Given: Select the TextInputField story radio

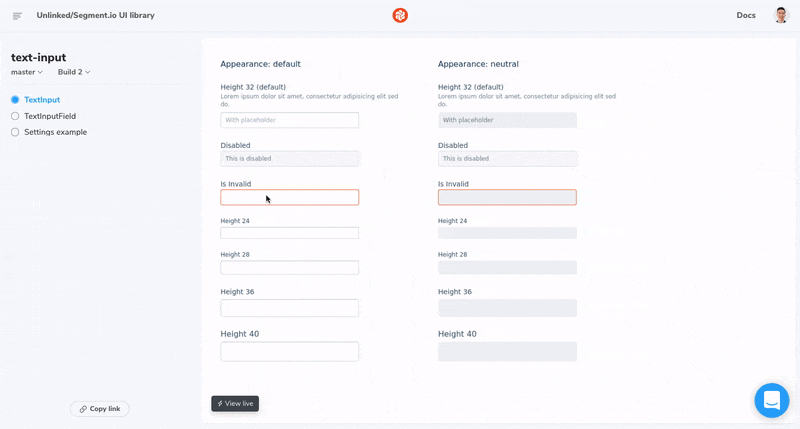Looking at the screenshot, I should (15, 116).
